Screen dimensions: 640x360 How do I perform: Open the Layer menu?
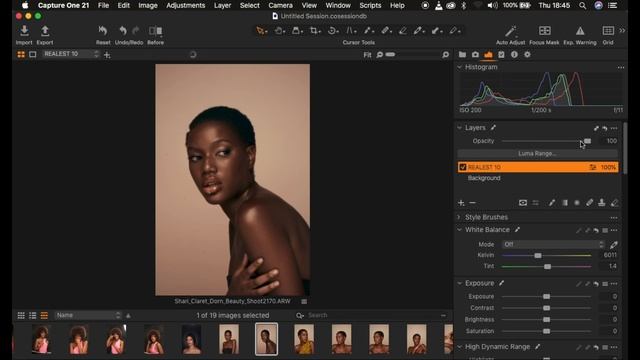click(222, 5)
